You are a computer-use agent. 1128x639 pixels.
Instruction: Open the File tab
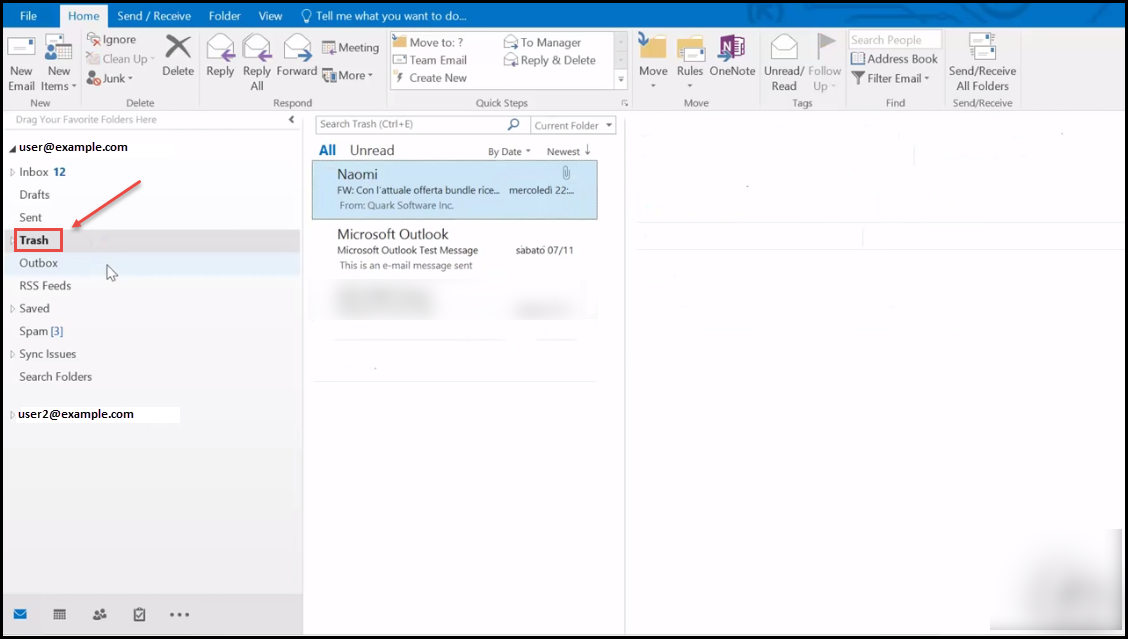(28, 15)
